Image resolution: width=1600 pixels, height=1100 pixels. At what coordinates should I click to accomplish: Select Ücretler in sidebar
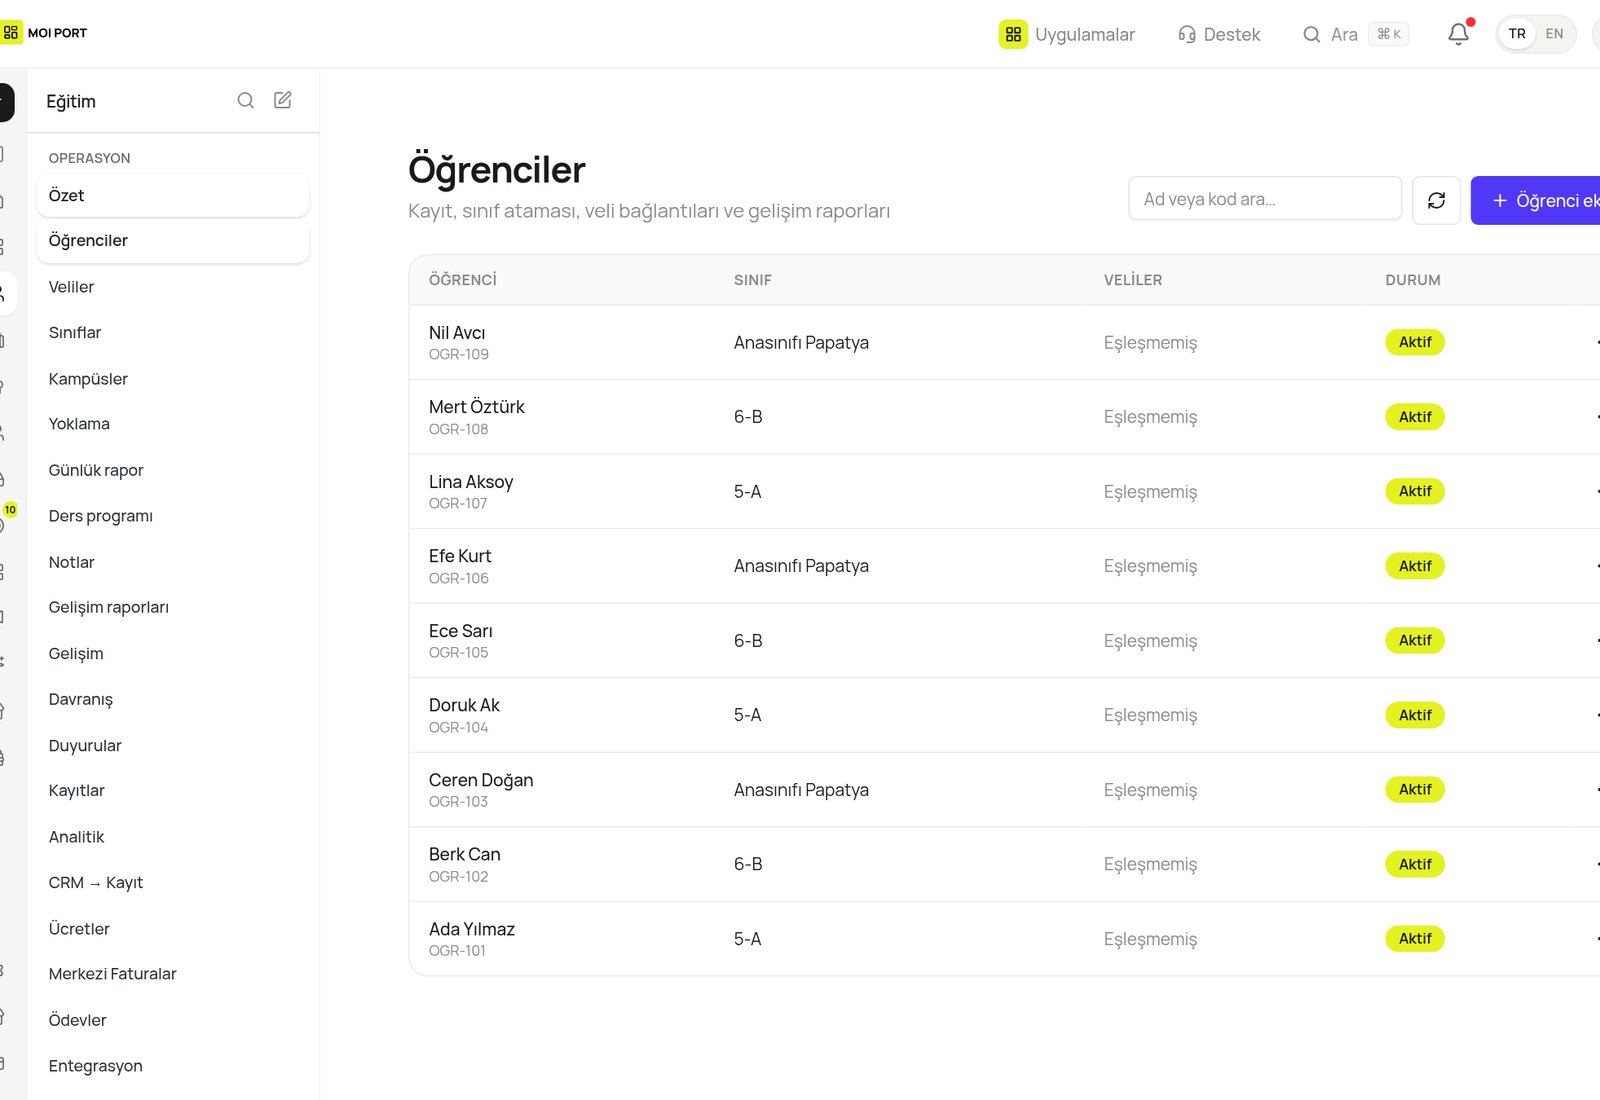173,929
